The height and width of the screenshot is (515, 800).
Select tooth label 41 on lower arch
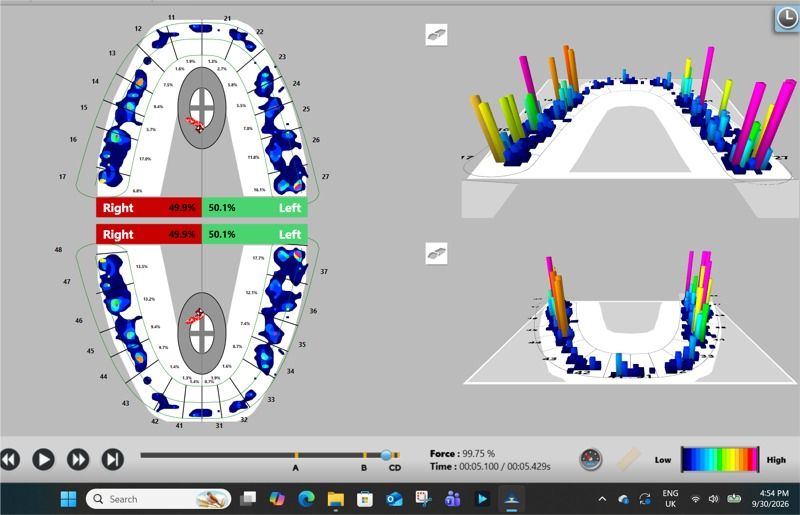(x=179, y=425)
